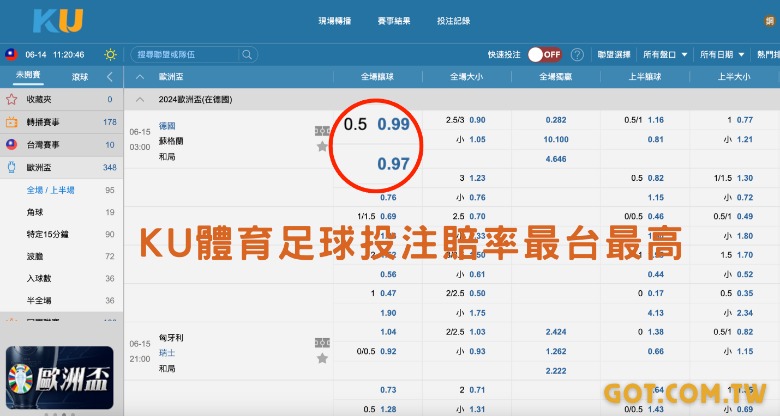Open the 所有盤口 dropdown
The height and width of the screenshot is (416, 780).
[665, 55]
